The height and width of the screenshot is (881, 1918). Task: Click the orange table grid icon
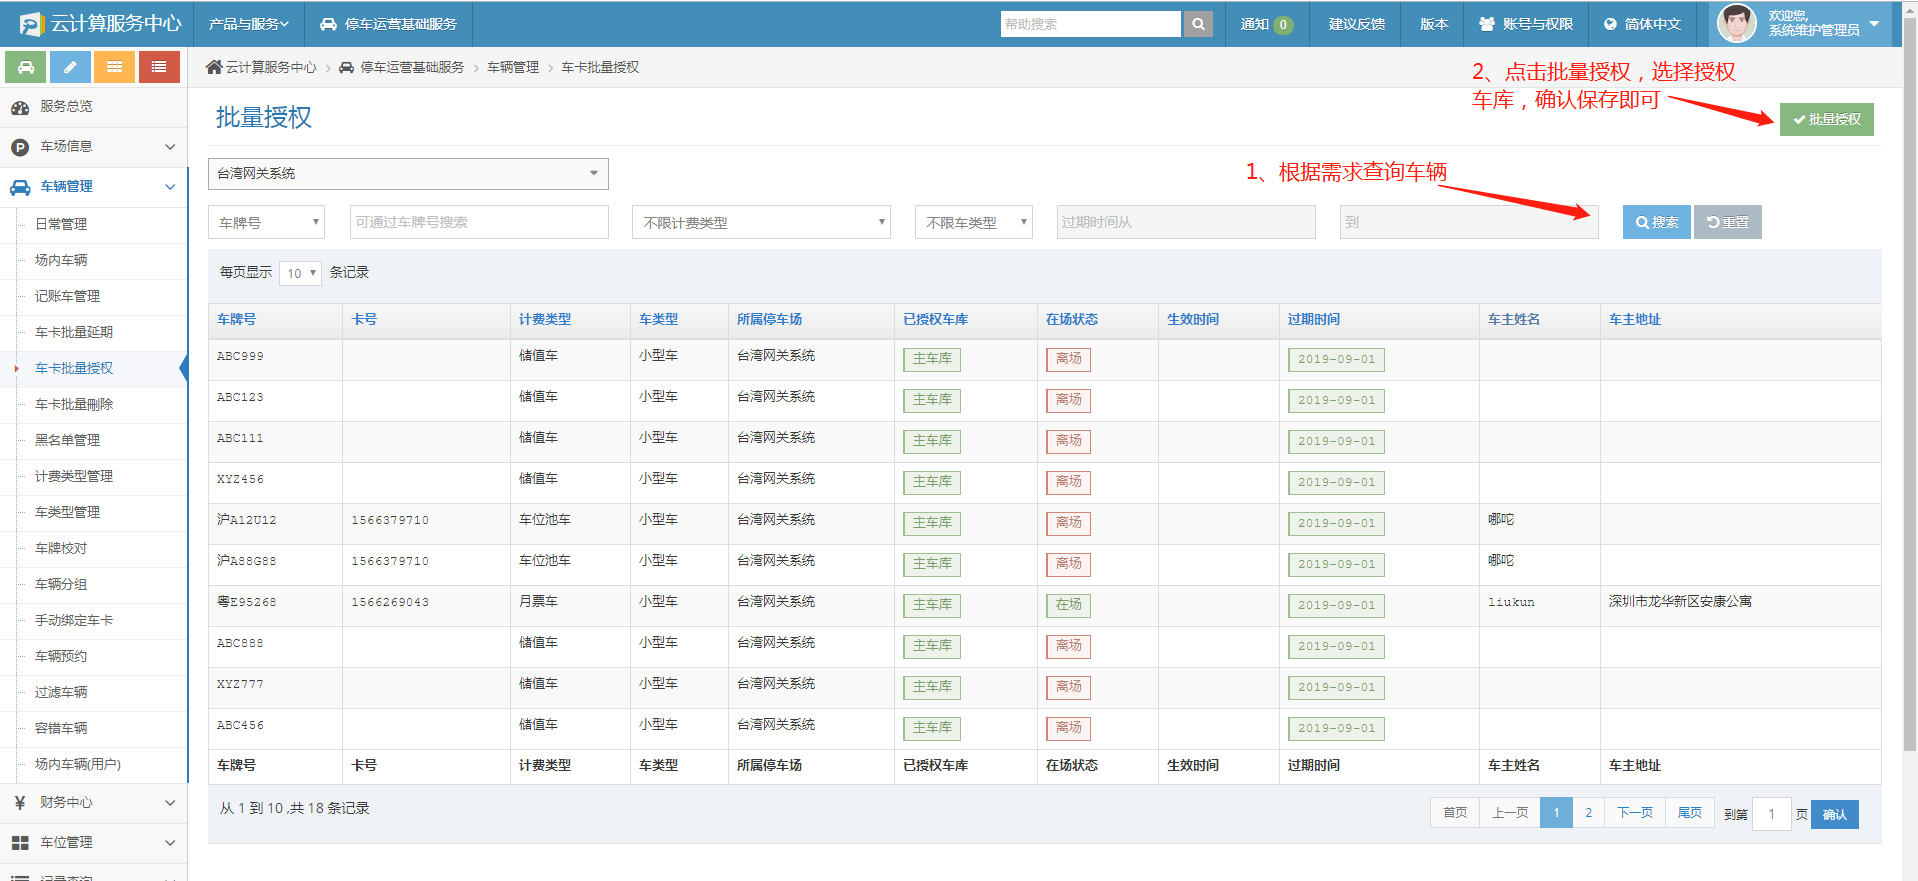tap(114, 67)
